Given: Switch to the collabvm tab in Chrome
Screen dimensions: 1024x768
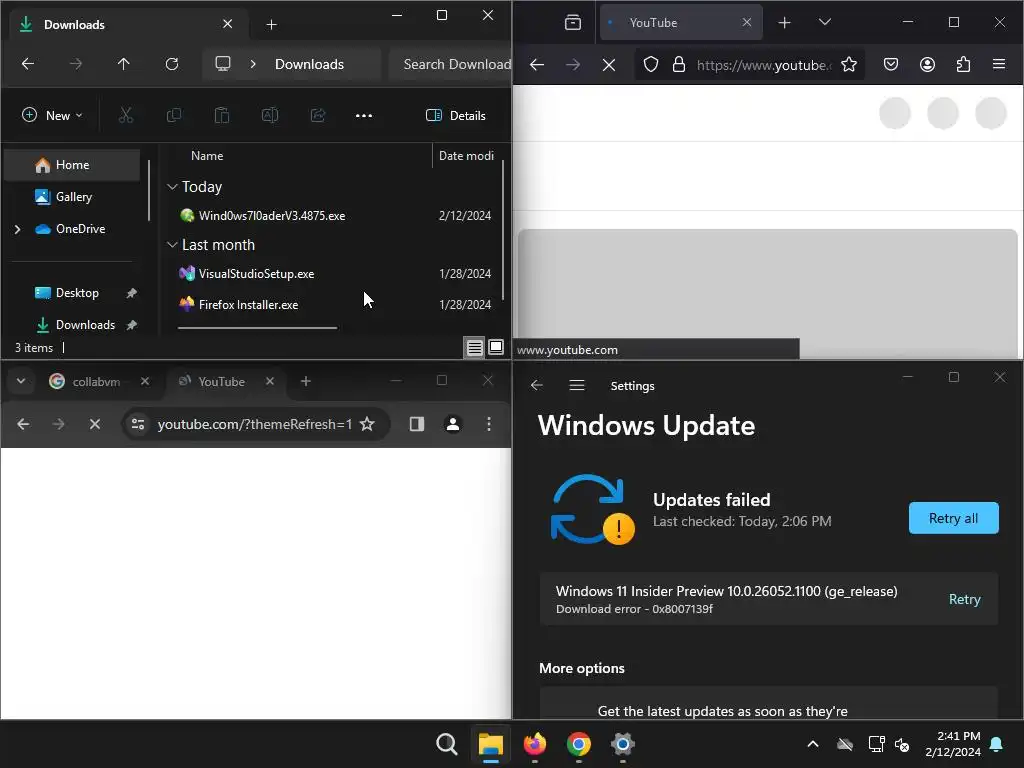Looking at the screenshot, I should [x=96, y=382].
